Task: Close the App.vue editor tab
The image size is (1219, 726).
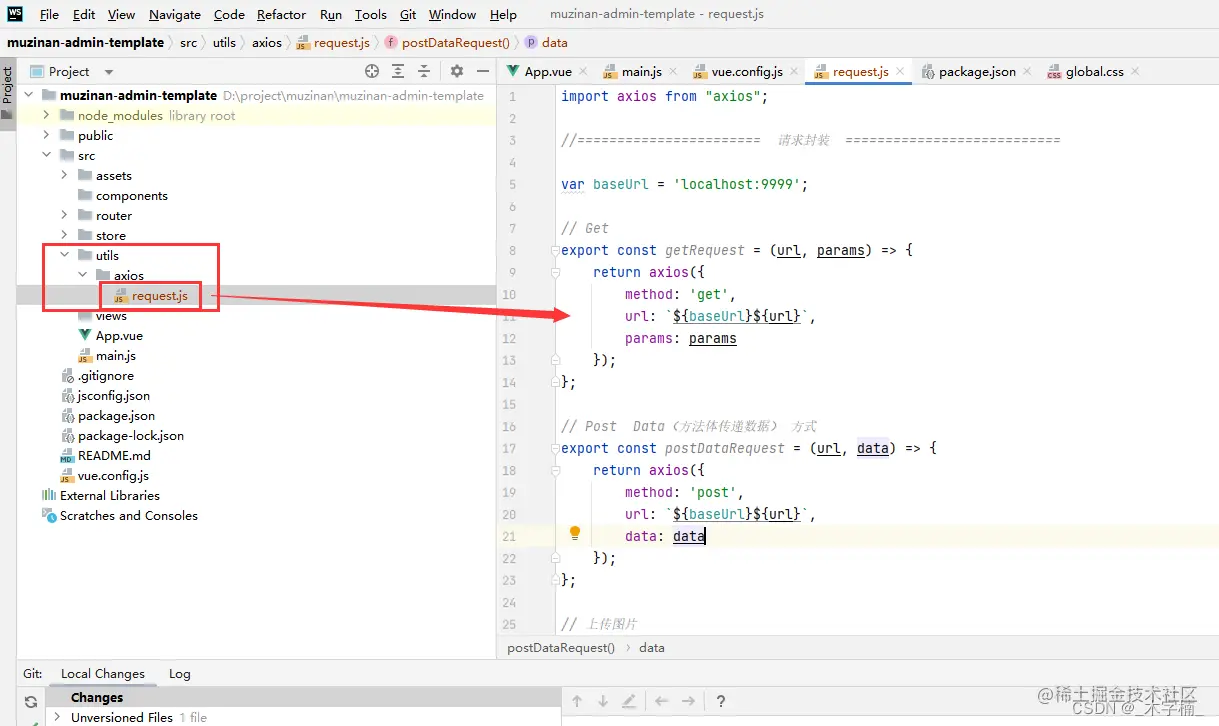Action: [585, 72]
